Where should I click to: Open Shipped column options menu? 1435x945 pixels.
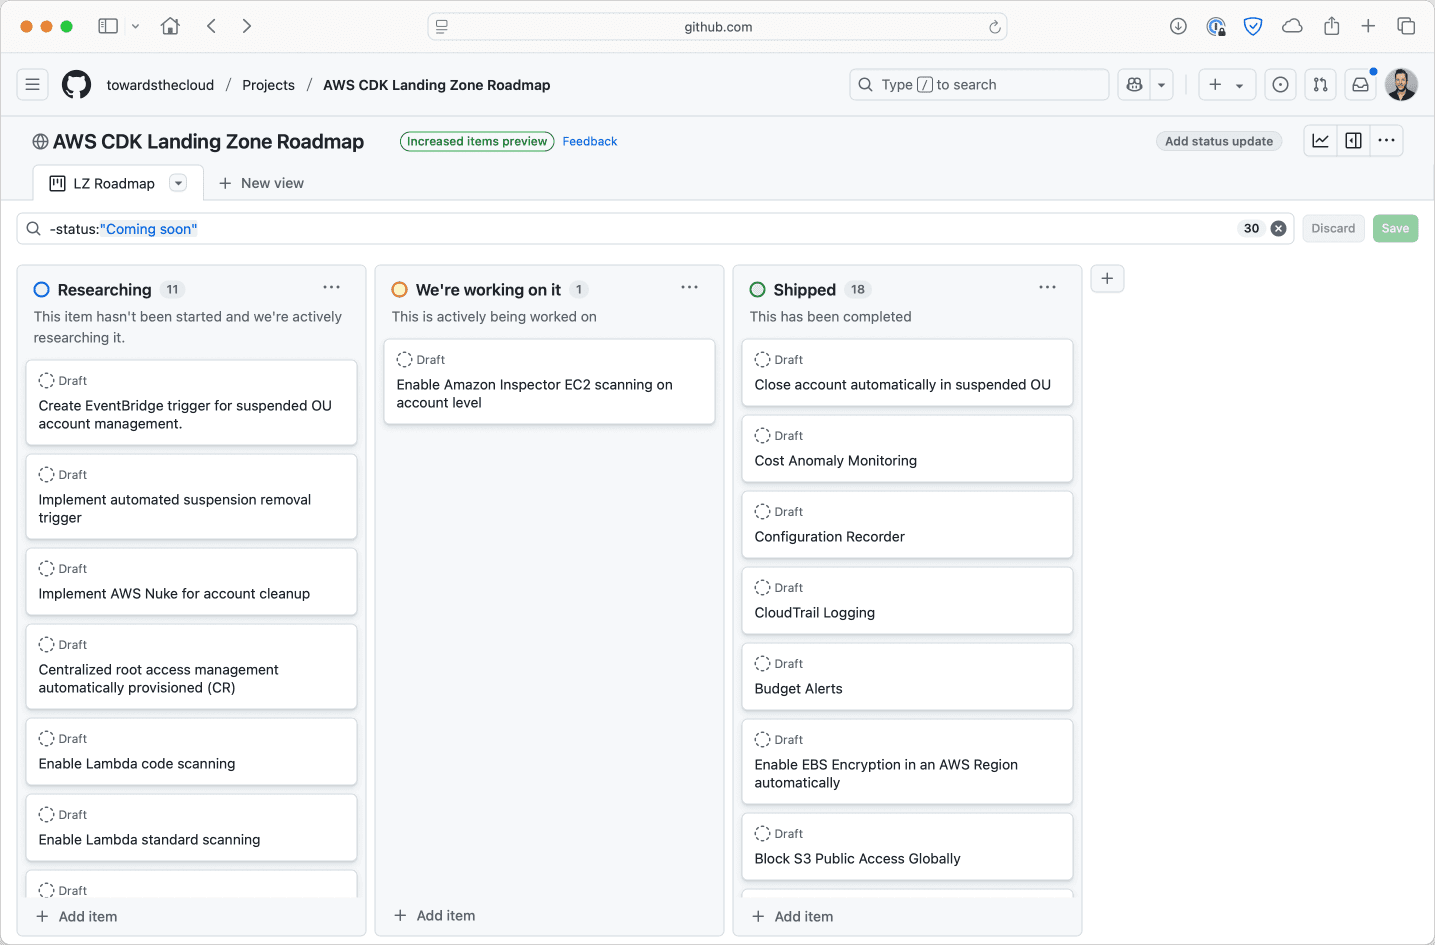[x=1047, y=288]
